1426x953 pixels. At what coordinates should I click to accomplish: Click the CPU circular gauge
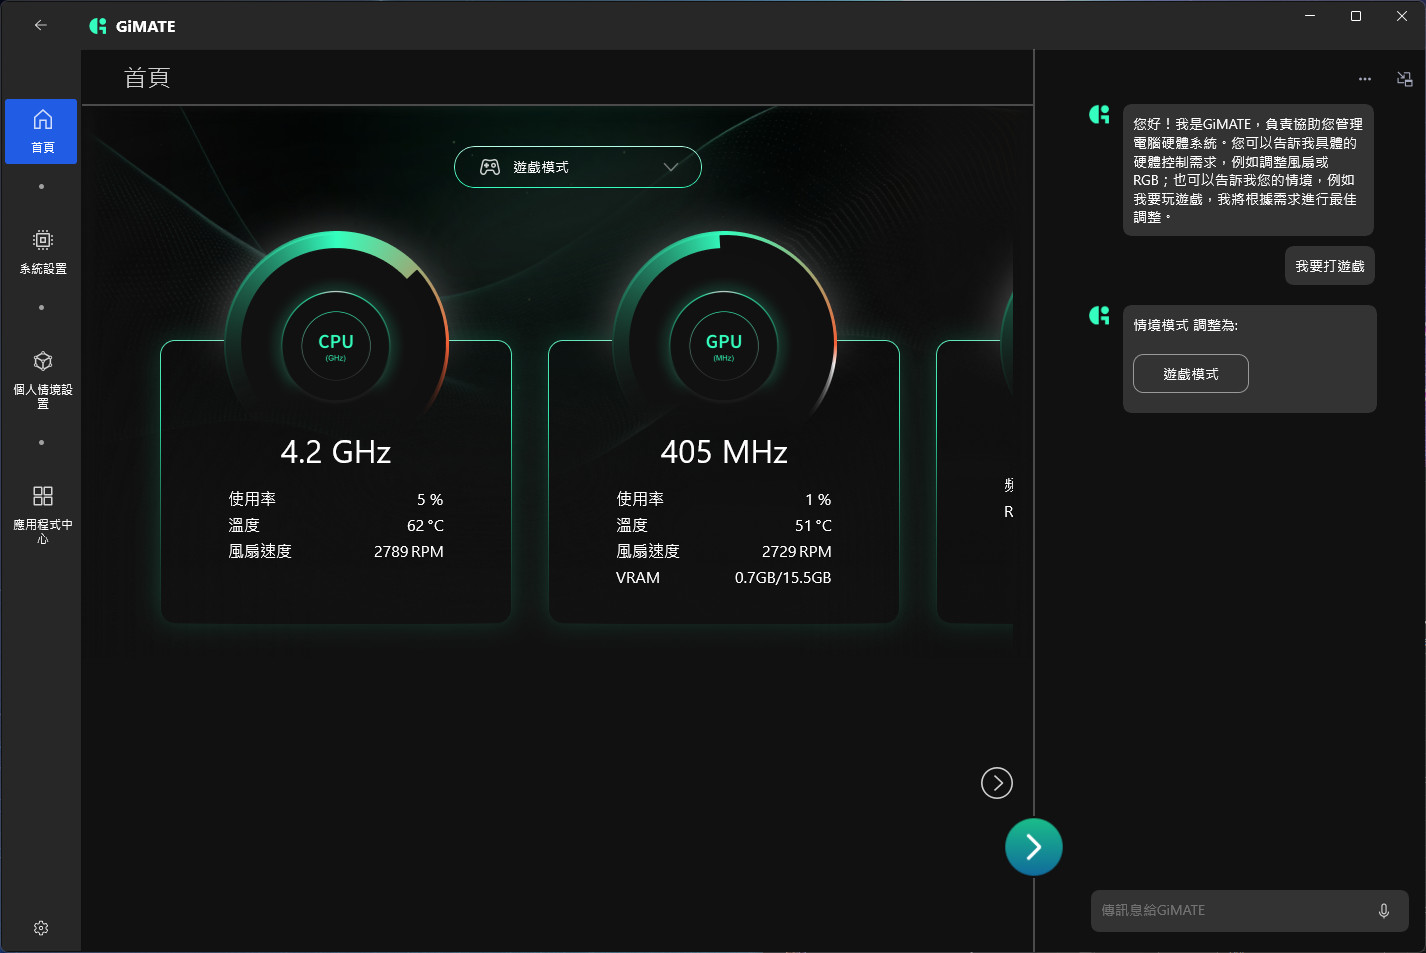coord(336,345)
